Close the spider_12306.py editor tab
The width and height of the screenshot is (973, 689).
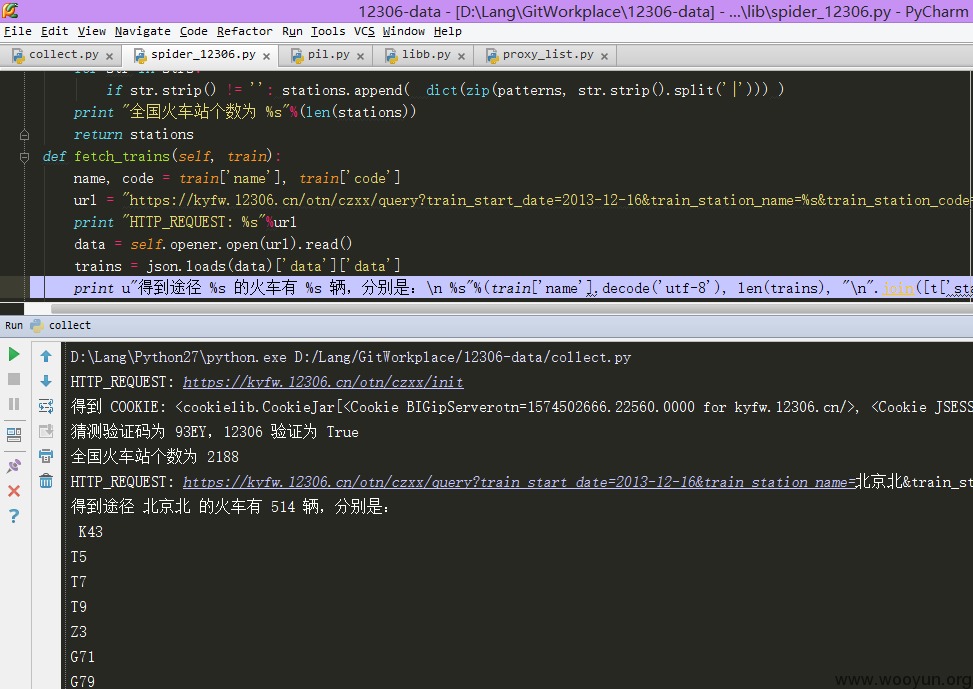coord(266,56)
